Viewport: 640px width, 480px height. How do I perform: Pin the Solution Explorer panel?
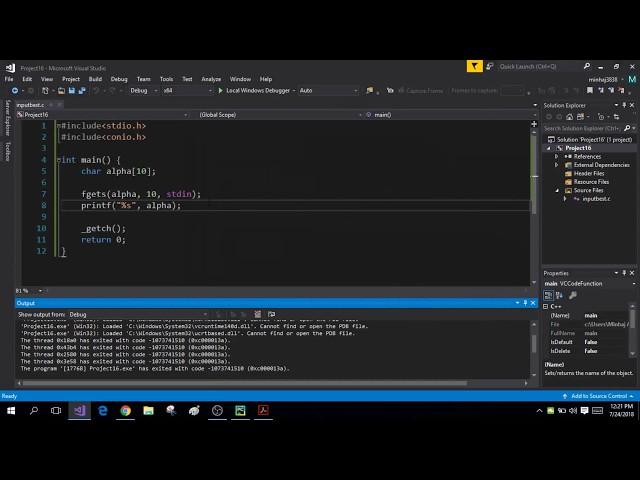click(624, 105)
